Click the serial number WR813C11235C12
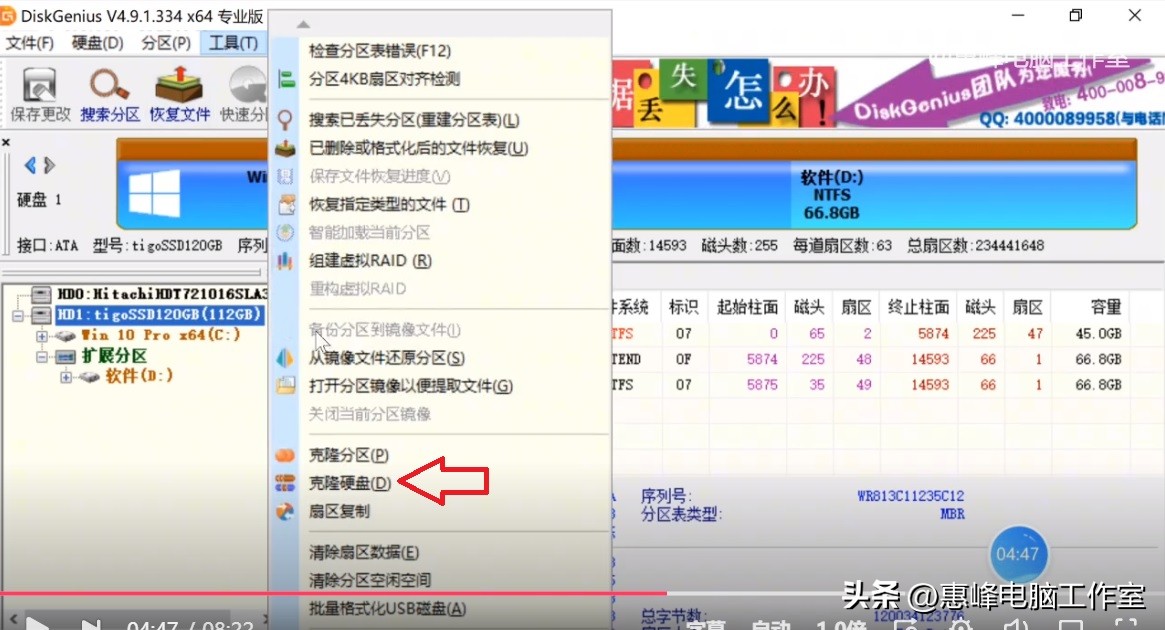The image size is (1165, 630). 910,496
